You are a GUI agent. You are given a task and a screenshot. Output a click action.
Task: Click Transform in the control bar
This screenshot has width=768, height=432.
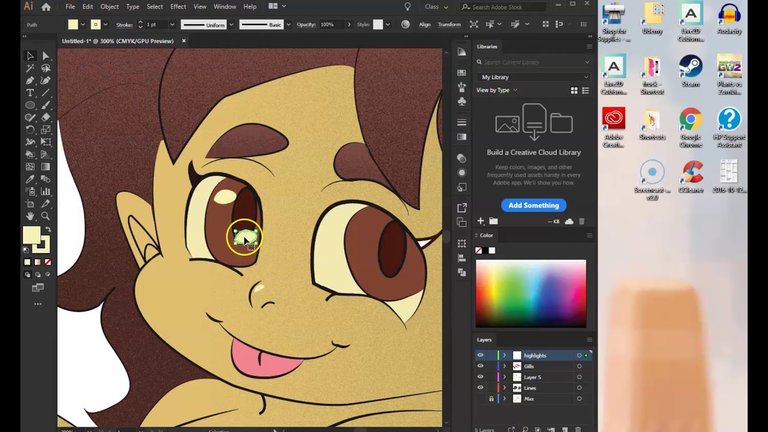(x=449, y=23)
